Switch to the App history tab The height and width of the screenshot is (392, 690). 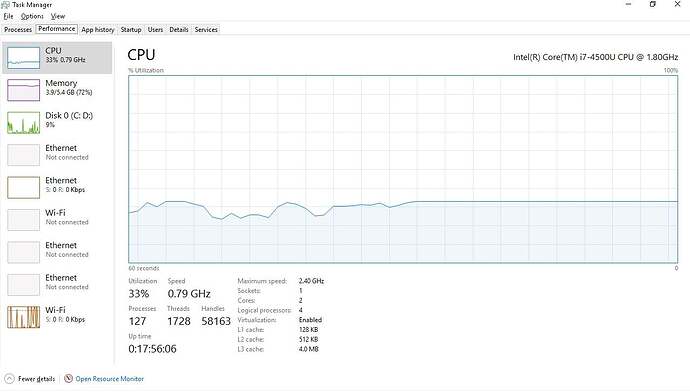tap(98, 29)
